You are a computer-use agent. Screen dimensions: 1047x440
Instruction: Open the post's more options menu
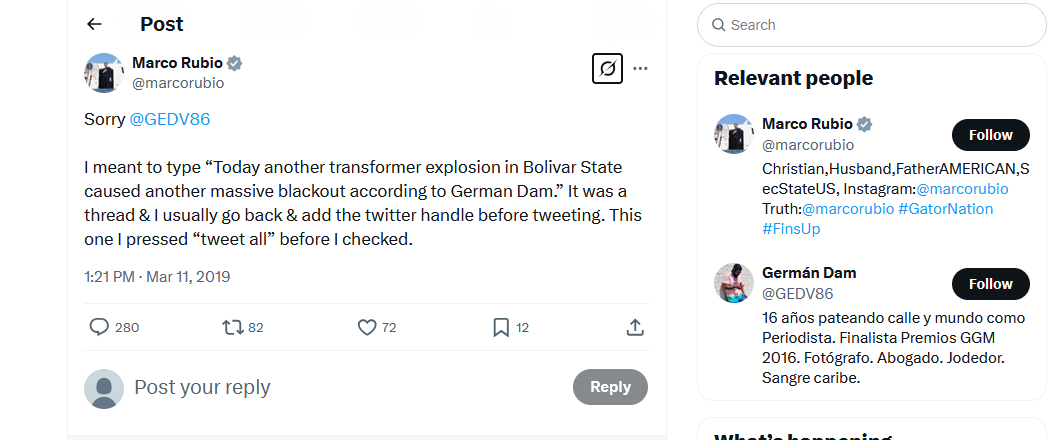point(641,69)
